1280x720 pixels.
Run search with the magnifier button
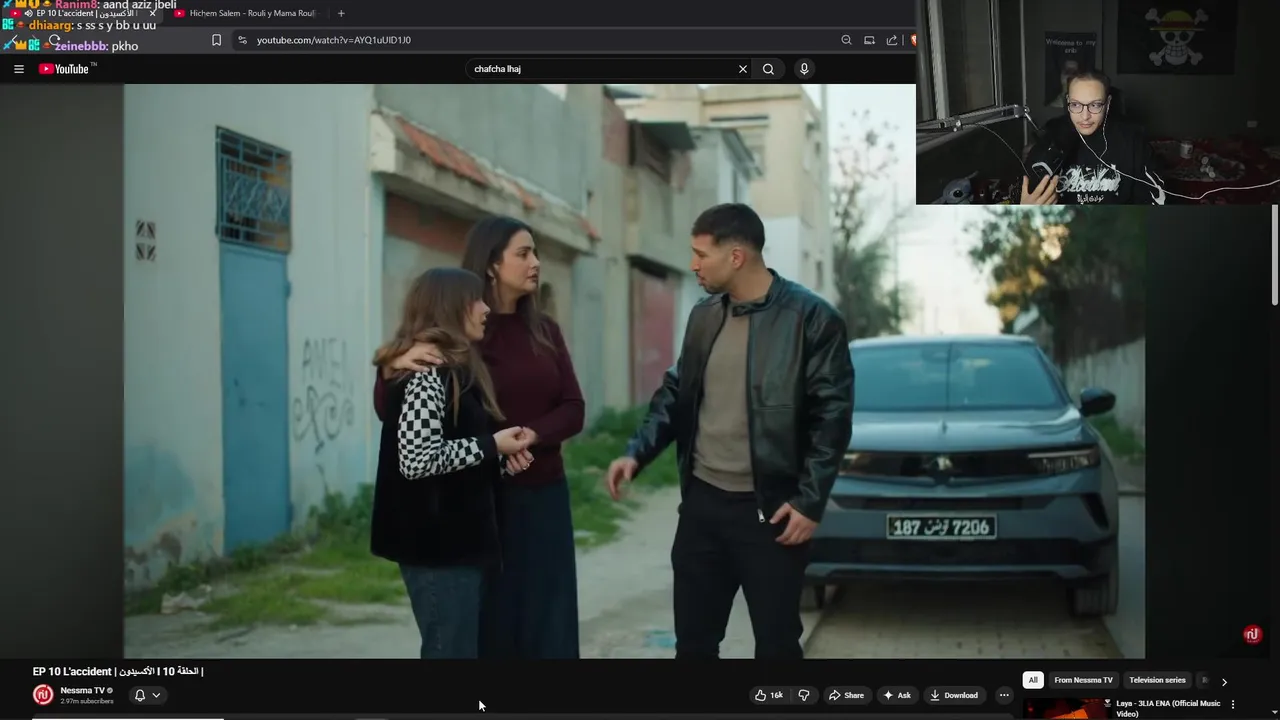(768, 69)
